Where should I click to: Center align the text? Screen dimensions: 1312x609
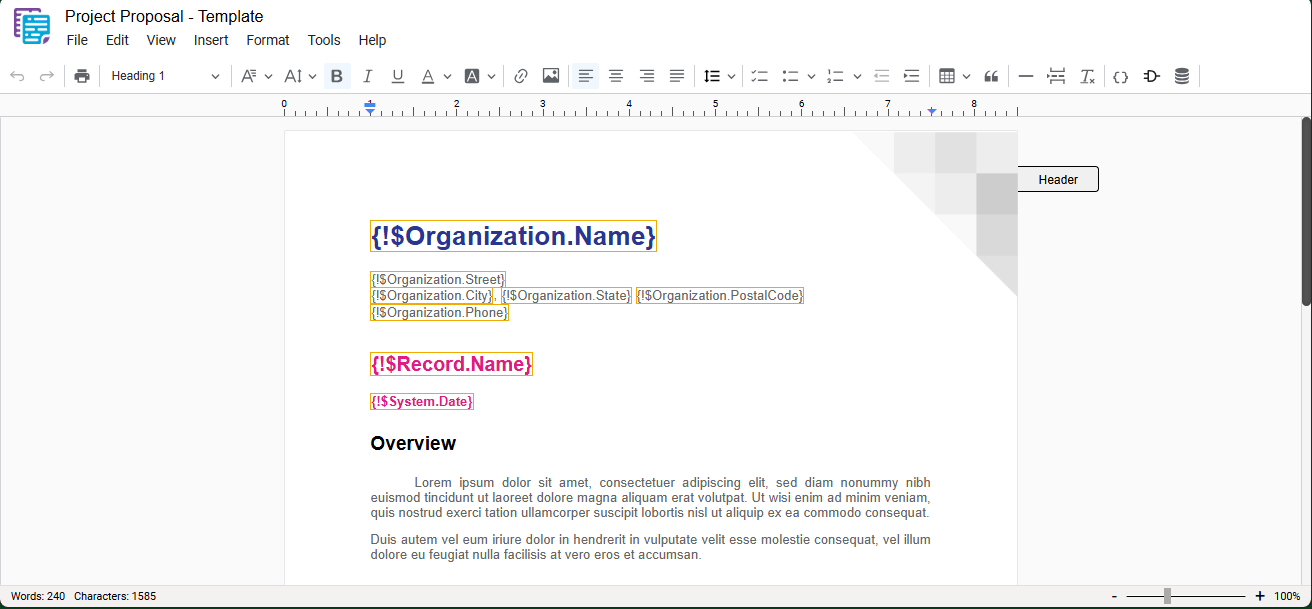click(616, 76)
